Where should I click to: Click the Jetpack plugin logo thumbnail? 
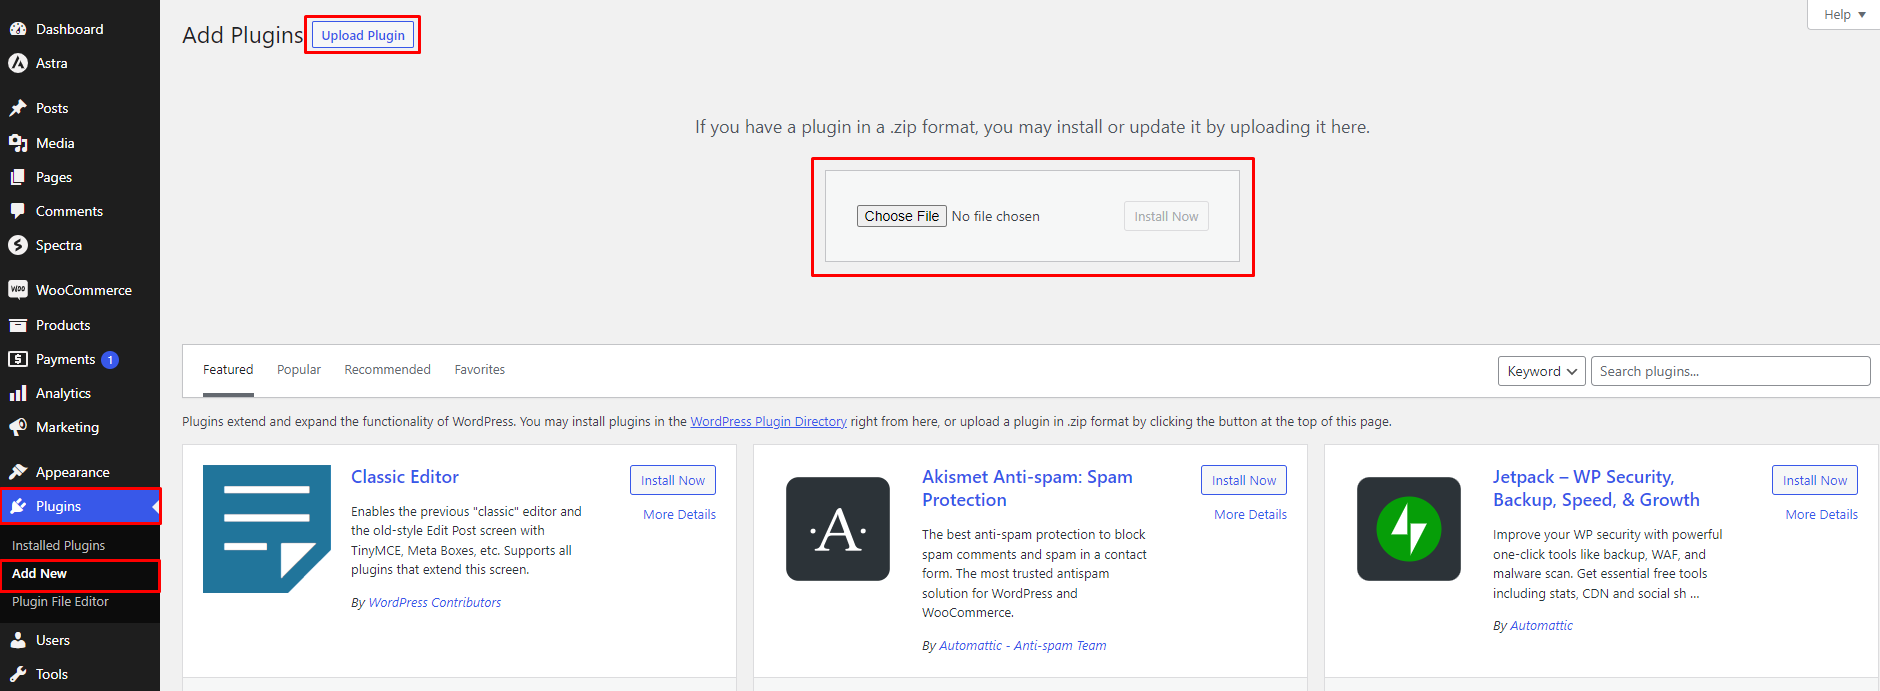click(1408, 529)
